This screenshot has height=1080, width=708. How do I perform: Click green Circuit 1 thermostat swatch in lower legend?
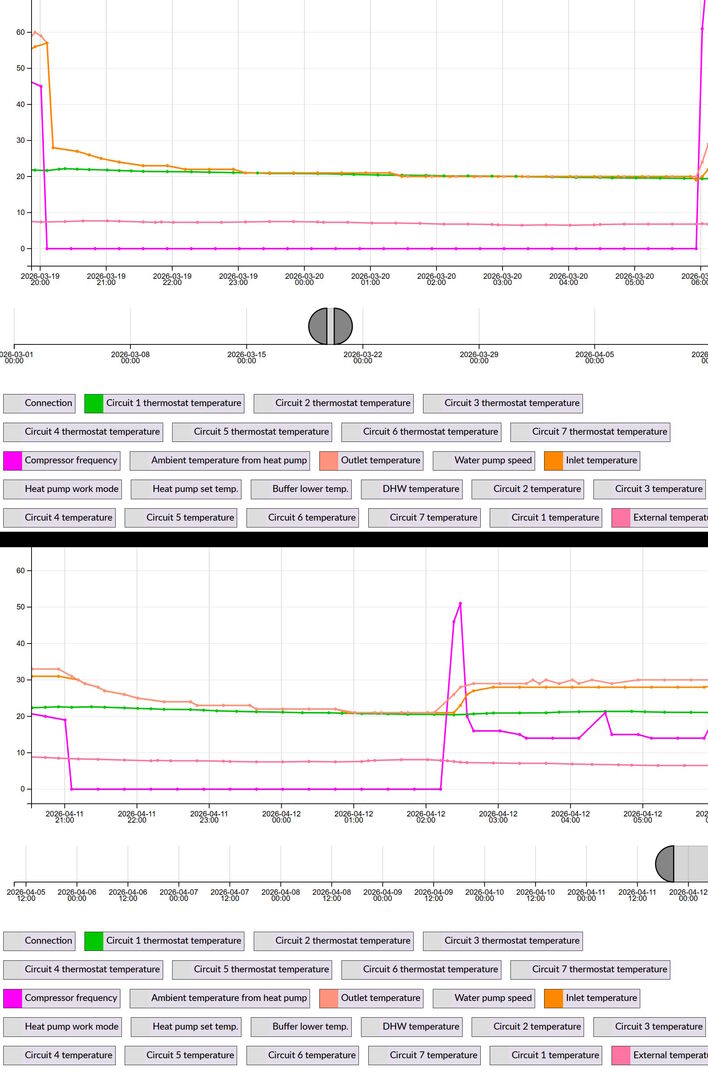(x=94, y=940)
